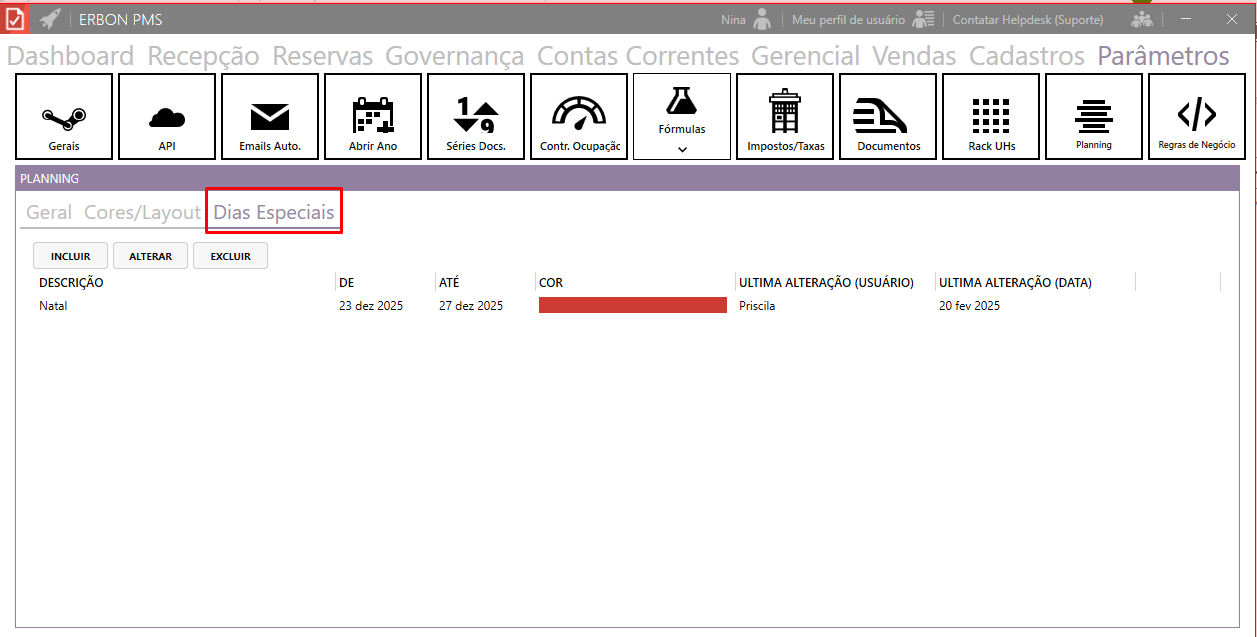Select the Natal row description
The width and height of the screenshot is (1257, 637).
click(53, 306)
